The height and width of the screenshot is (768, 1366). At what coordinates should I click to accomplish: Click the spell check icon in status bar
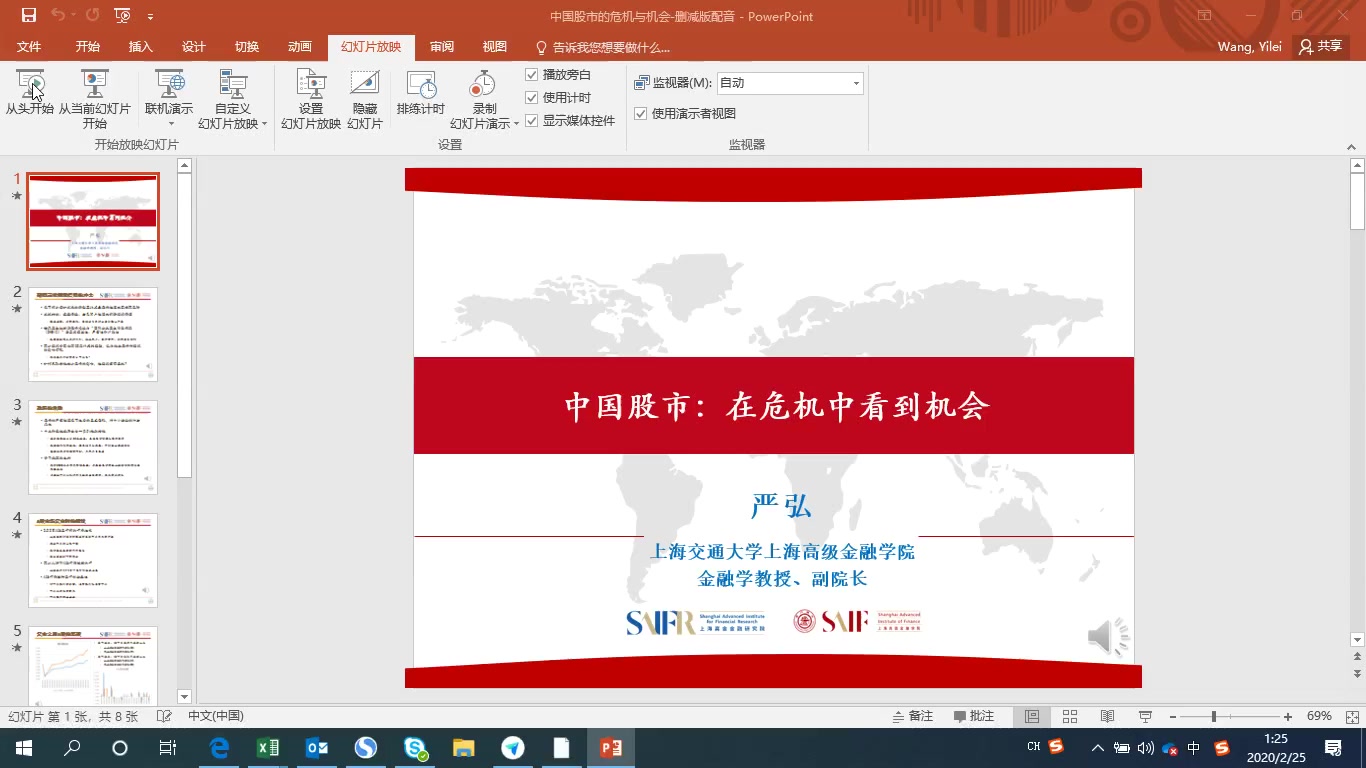164,716
